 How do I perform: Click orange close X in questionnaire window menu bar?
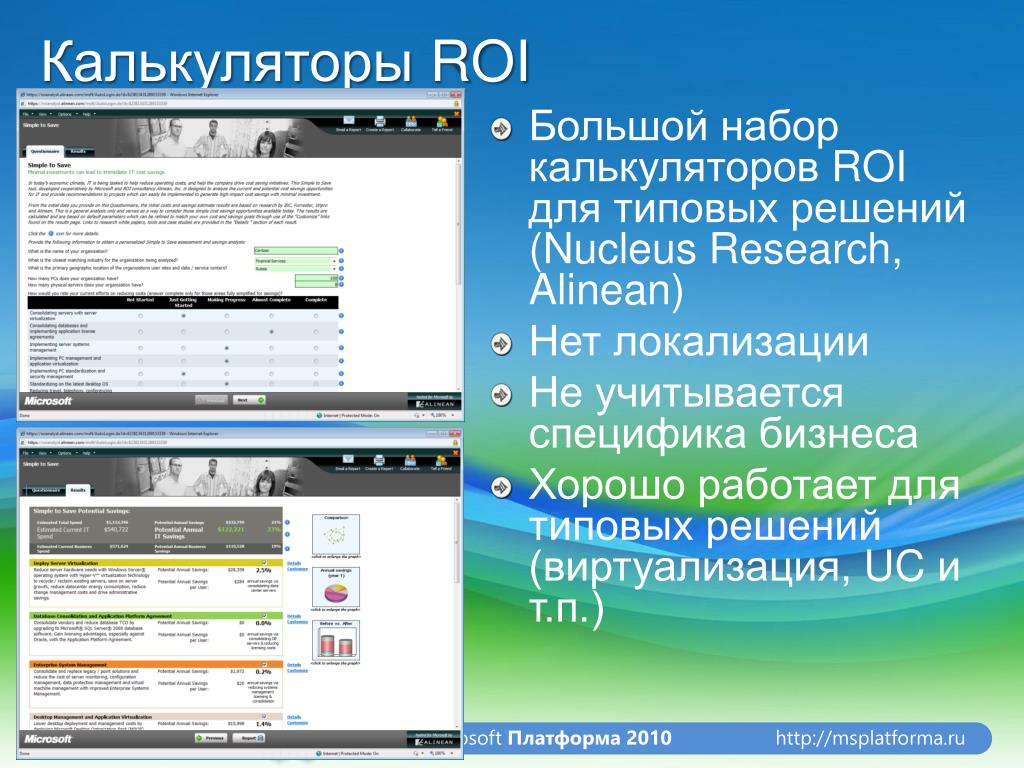click(456, 114)
